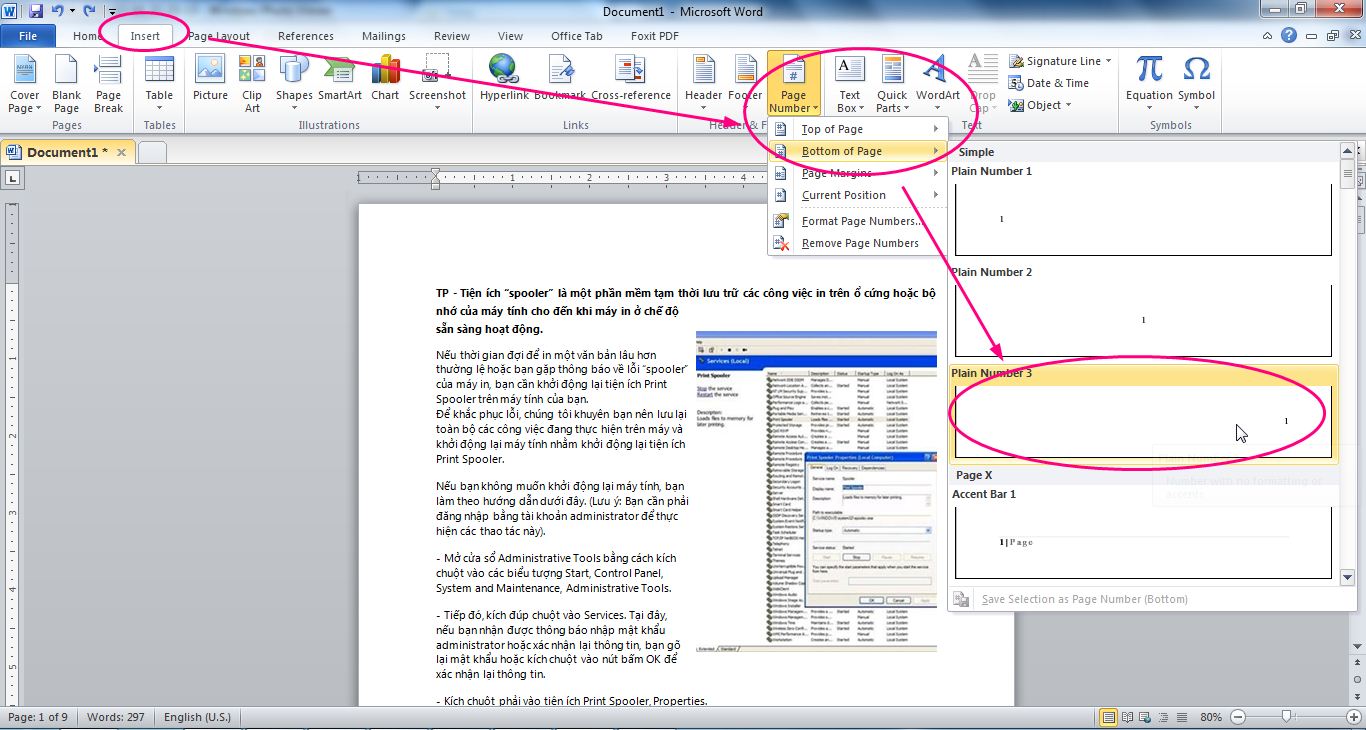Viewport: 1366px width, 730px height.
Task: Close the Document1 tab
Action: tap(122, 152)
